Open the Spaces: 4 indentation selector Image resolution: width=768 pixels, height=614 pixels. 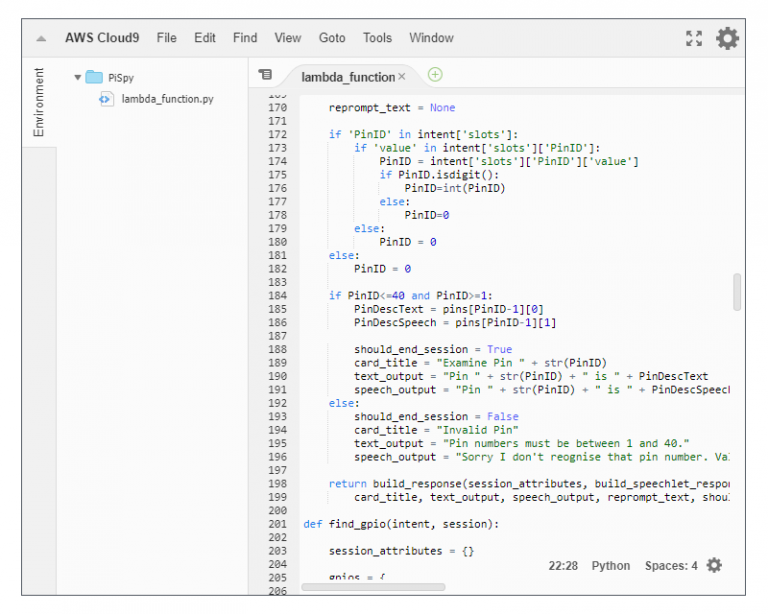pos(671,566)
